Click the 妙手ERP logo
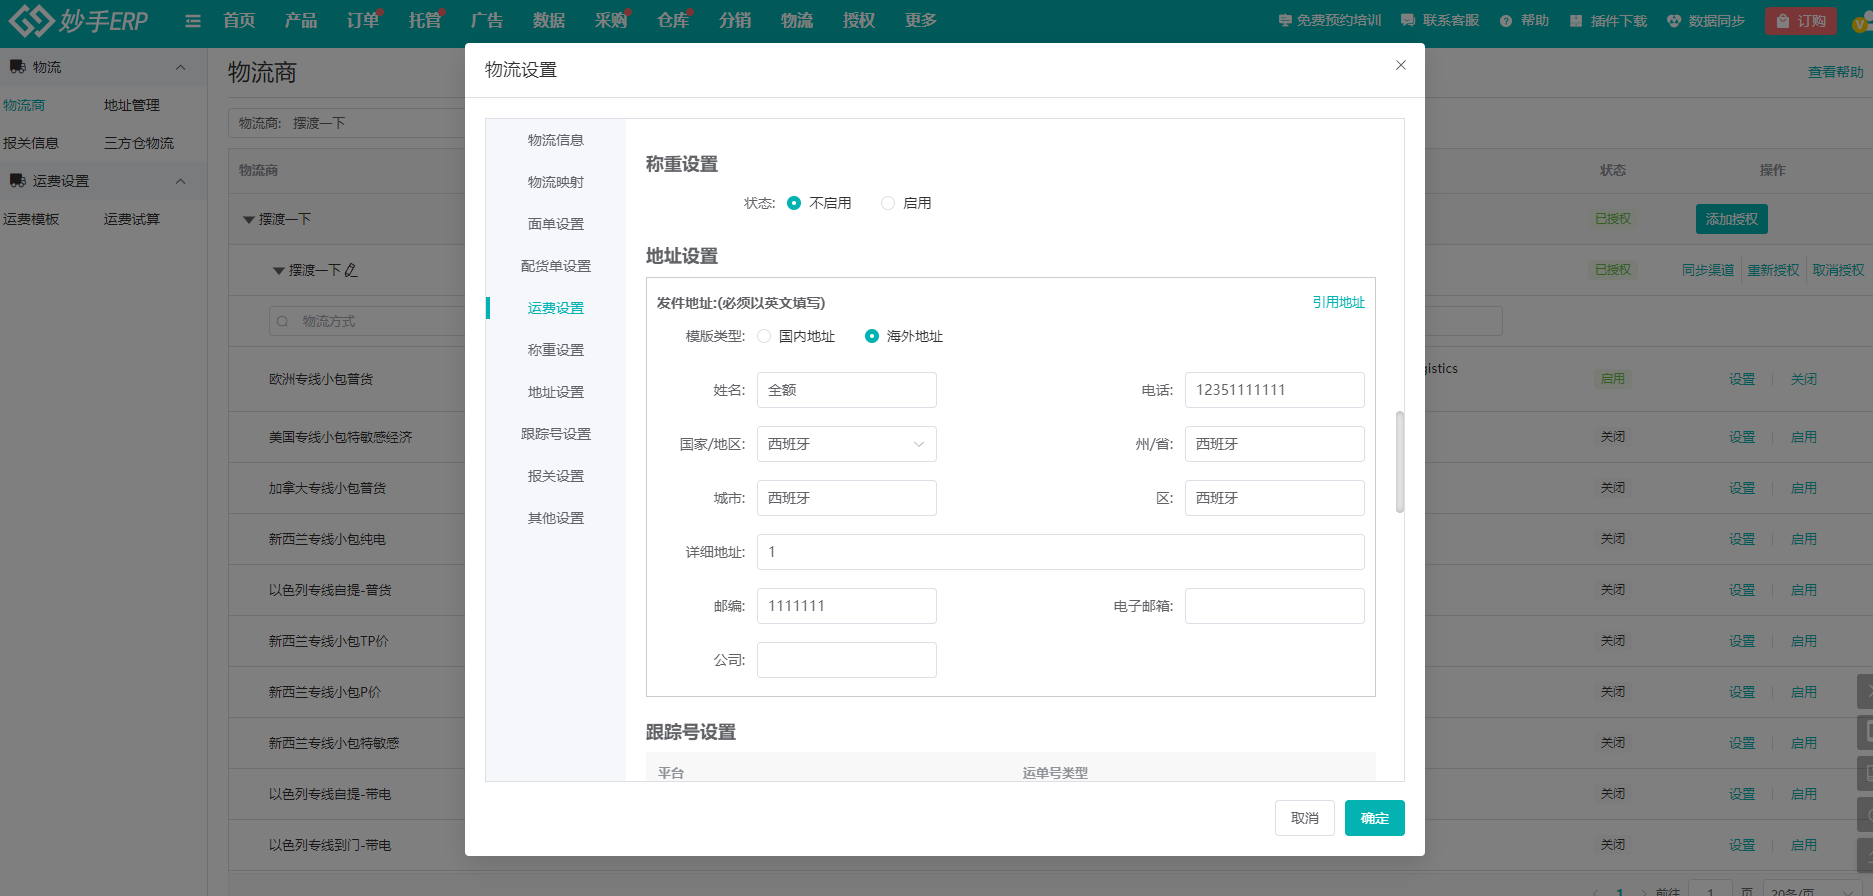The height and width of the screenshot is (896, 1873). (x=78, y=20)
